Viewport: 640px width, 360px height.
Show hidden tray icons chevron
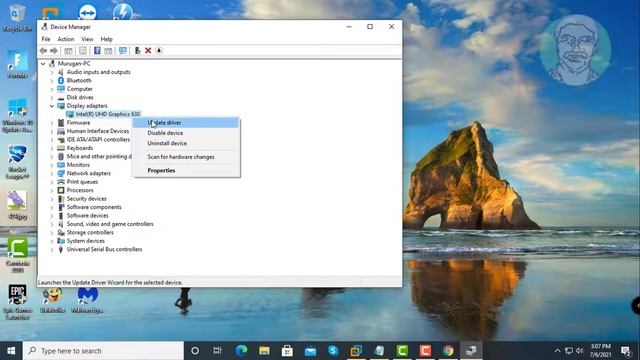[557, 351]
